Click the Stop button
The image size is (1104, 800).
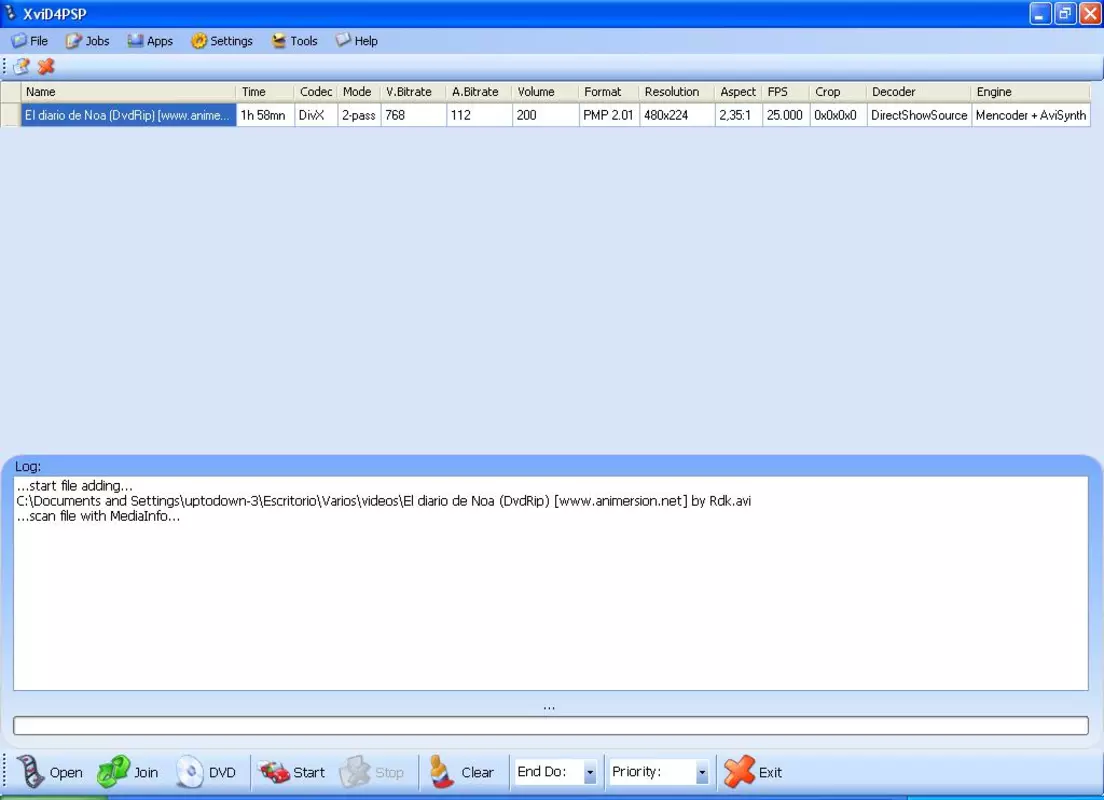tap(372, 772)
